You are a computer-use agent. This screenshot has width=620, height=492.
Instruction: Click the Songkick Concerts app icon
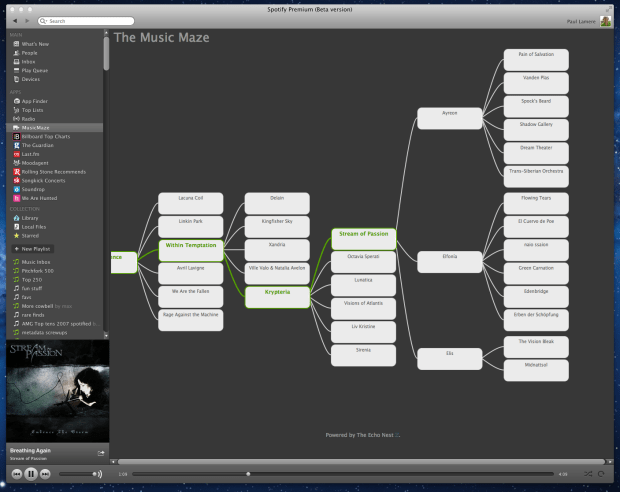[15, 180]
